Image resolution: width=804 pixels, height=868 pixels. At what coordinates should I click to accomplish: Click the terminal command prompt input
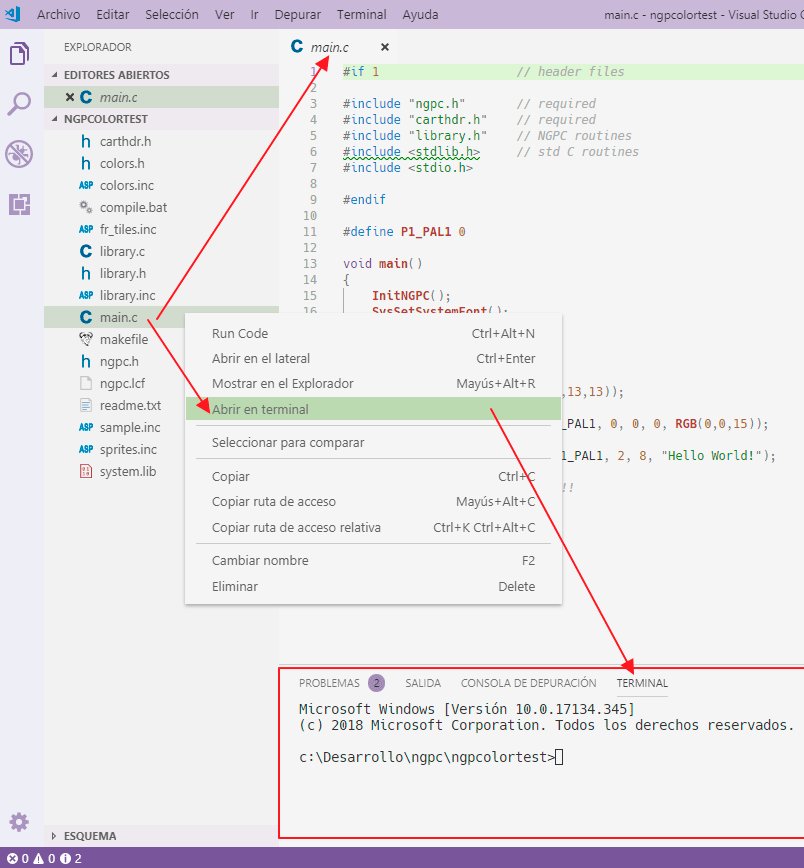pos(559,757)
